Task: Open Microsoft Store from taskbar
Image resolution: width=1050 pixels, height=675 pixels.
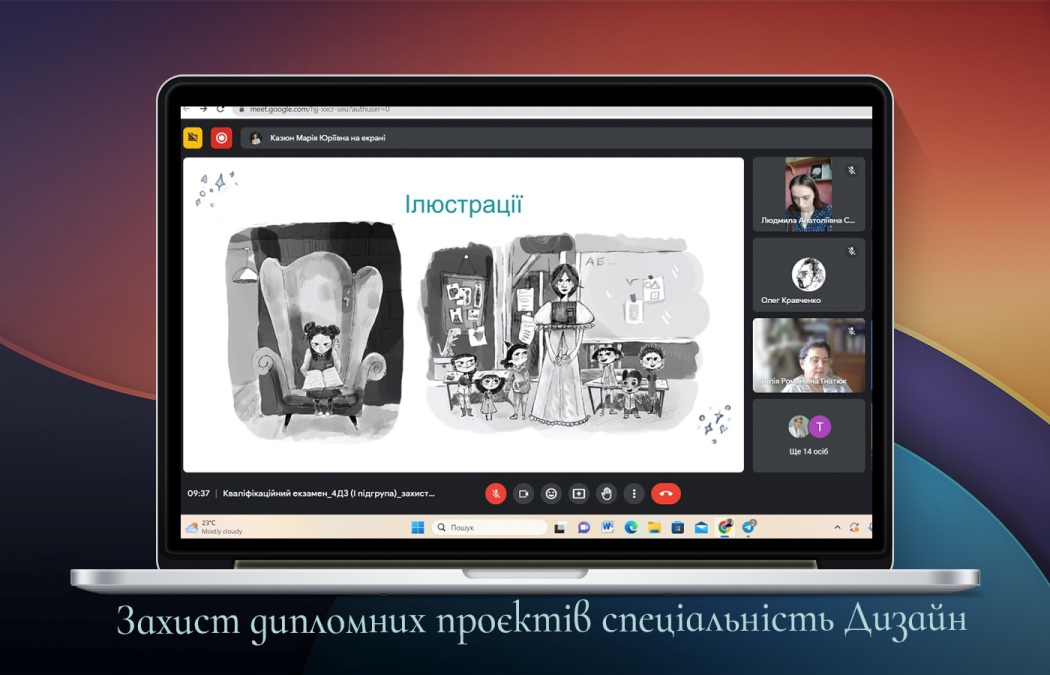Action: coord(678,528)
